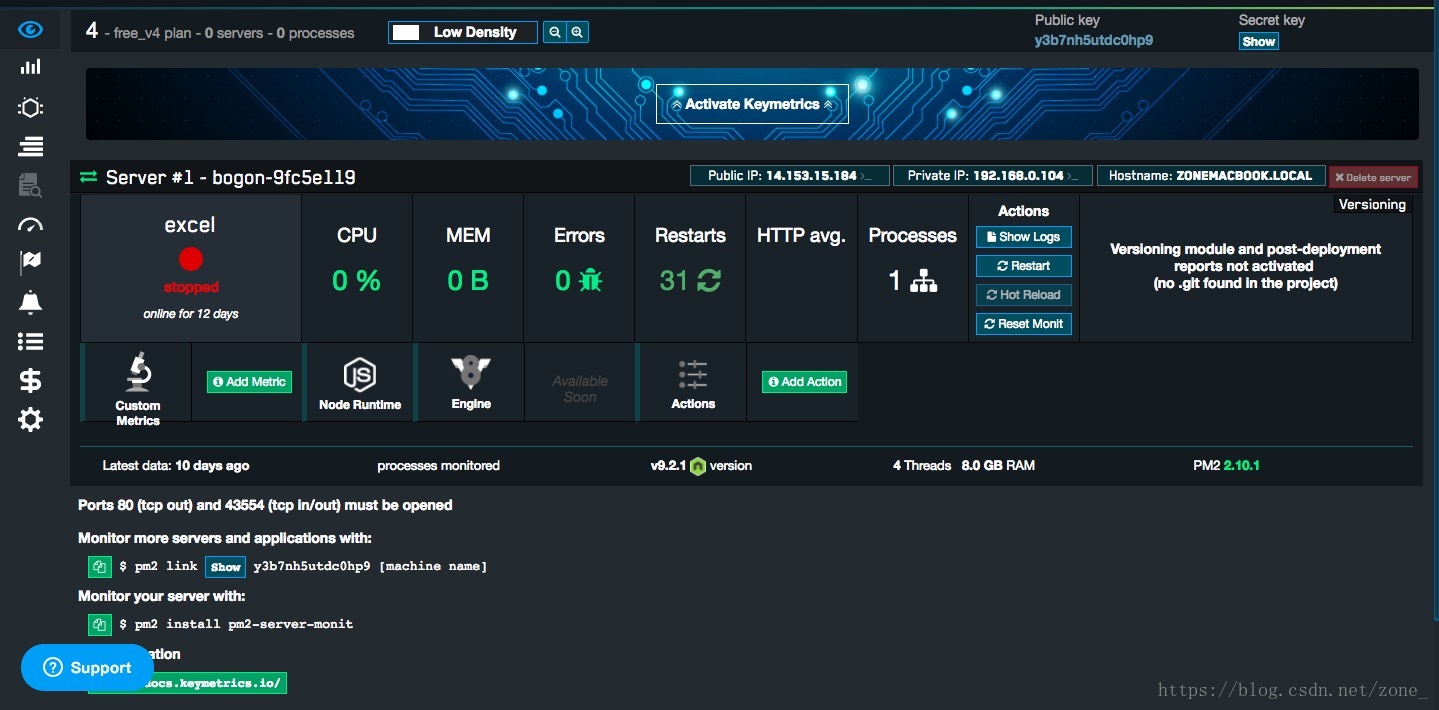Open the Node Runtime JS icon
This screenshot has width=1439, height=710.
pyautogui.click(x=360, y=375)
